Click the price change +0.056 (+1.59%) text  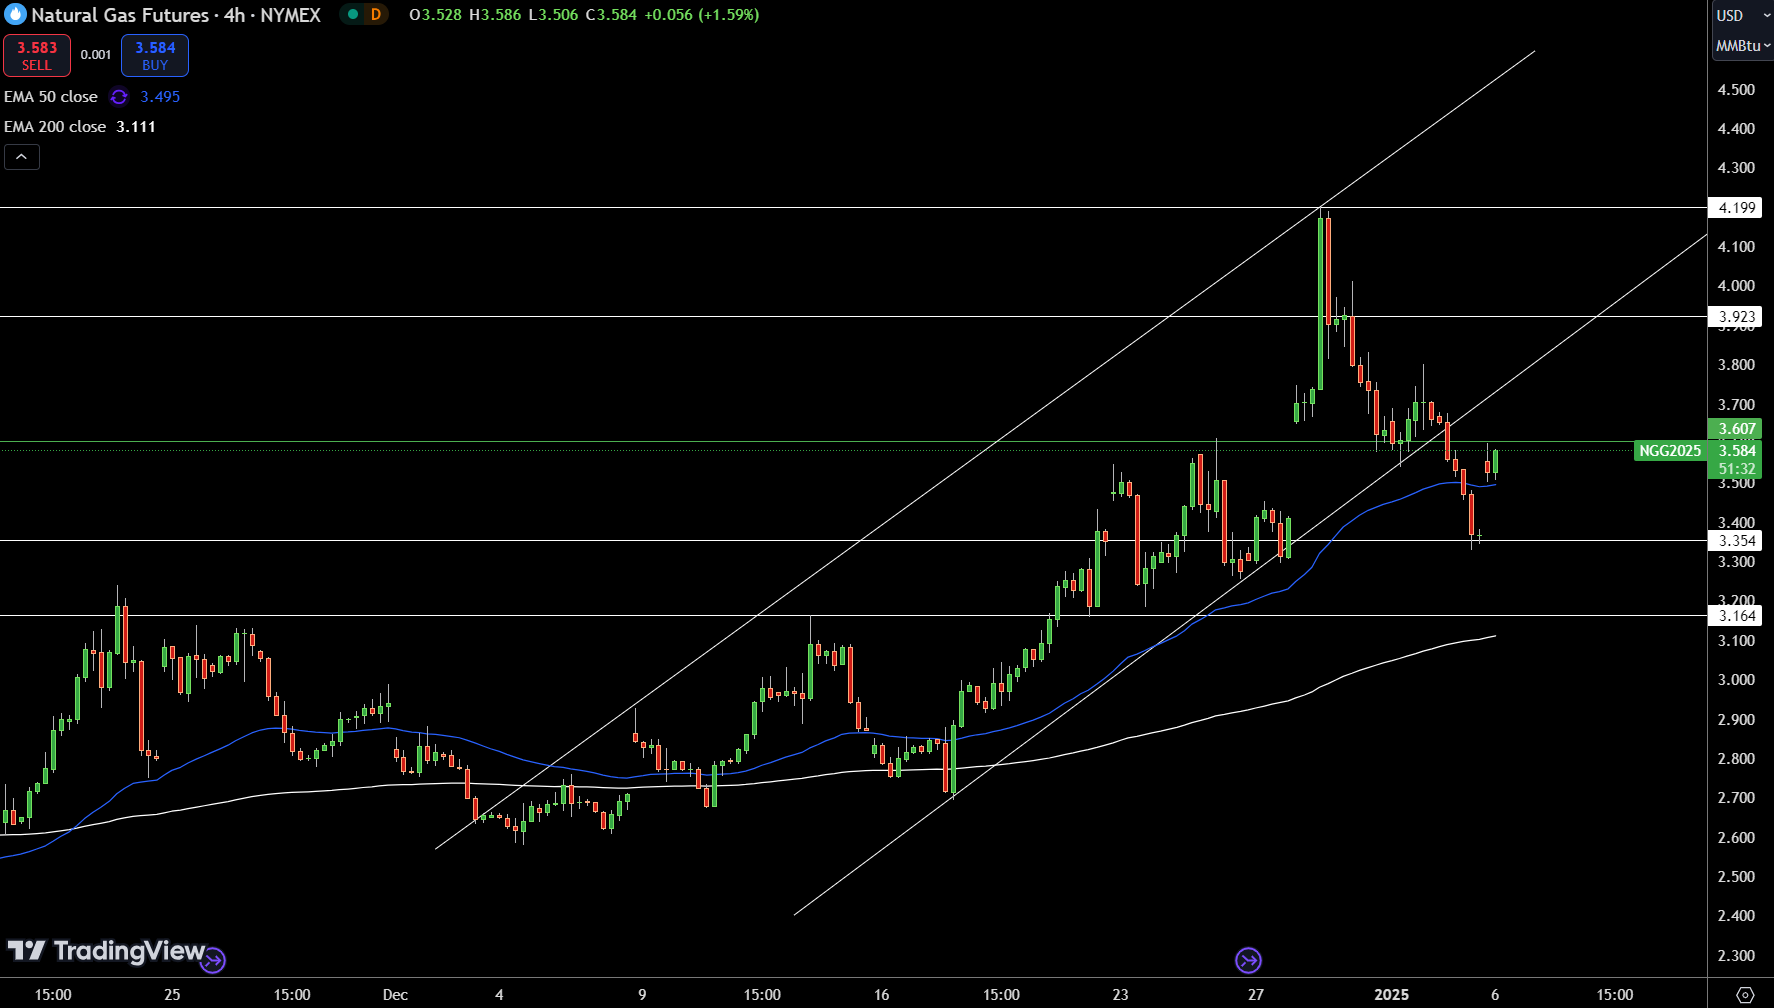tap(701, 15)
